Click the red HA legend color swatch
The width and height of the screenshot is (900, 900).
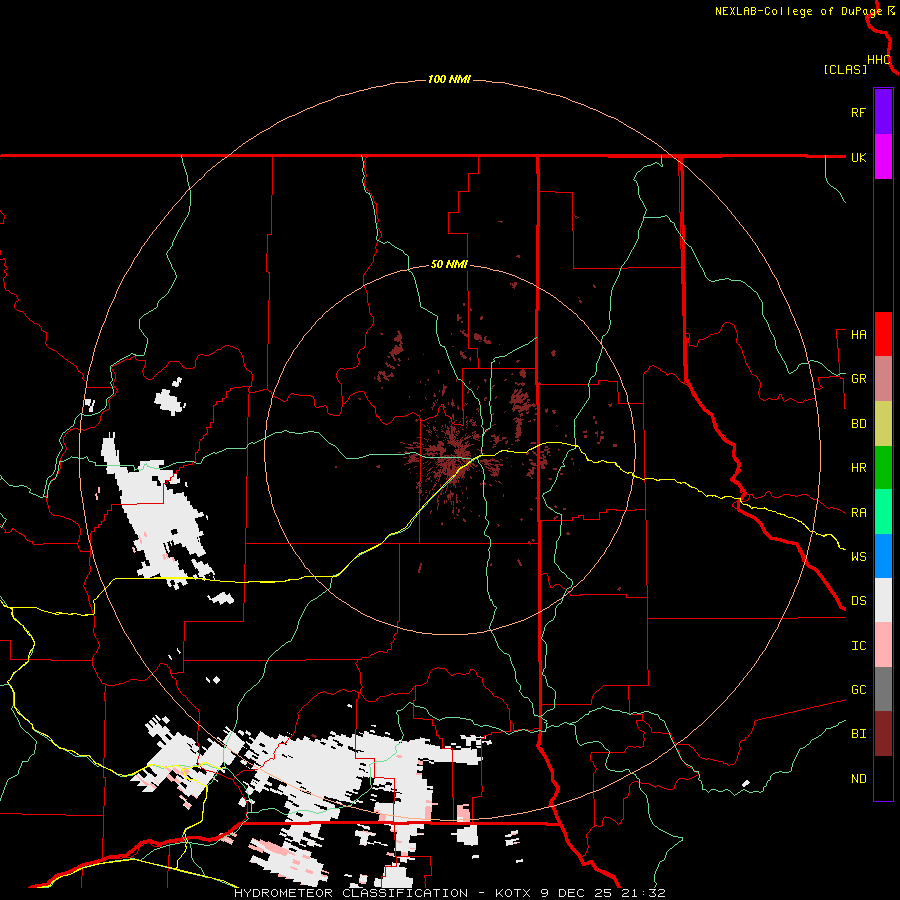click(x=883, y=334)
